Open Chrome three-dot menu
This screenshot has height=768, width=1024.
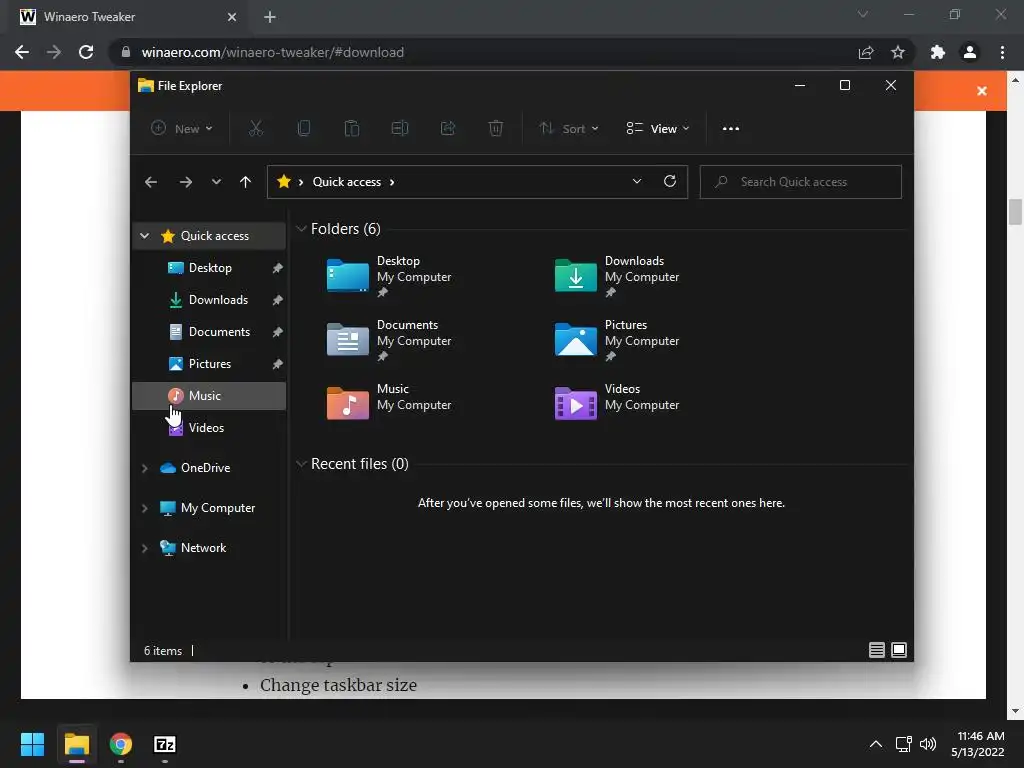click(x=1002, y=52)
